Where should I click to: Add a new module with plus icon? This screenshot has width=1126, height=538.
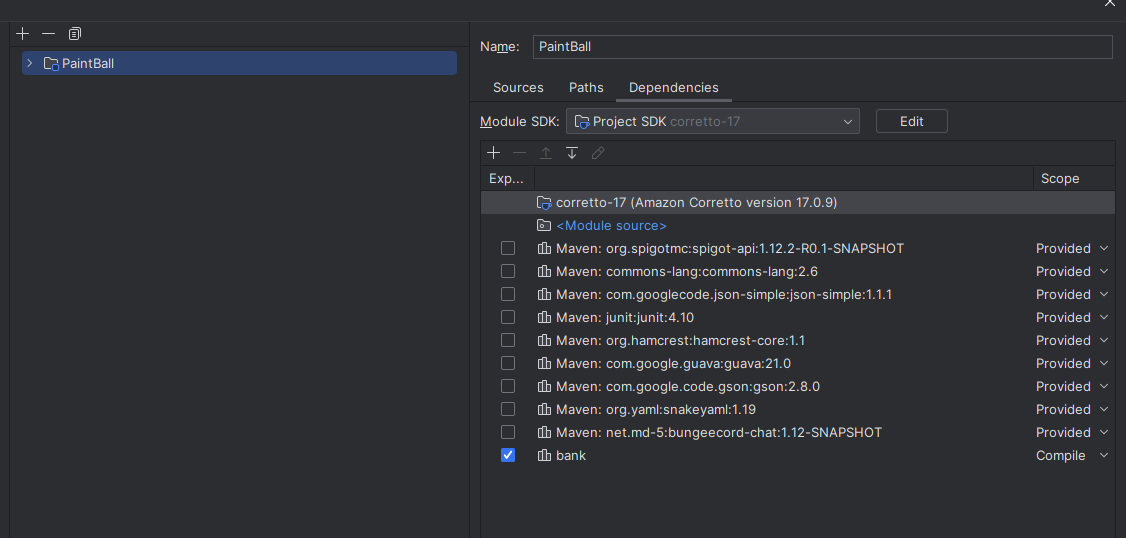(x=23, y=34)
